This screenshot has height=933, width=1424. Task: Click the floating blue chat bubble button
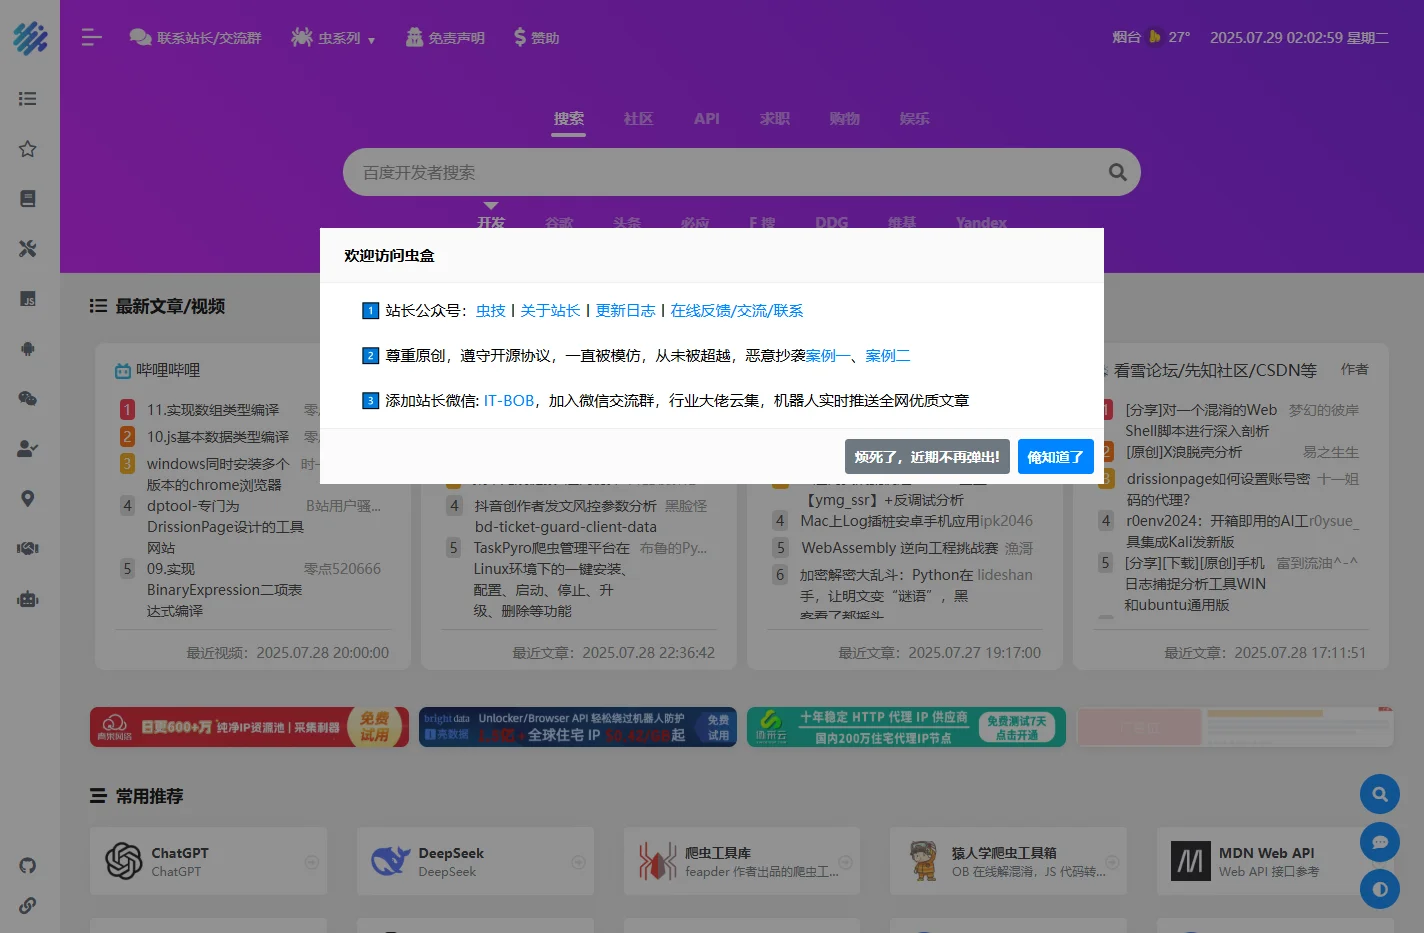pos(1380,842)
